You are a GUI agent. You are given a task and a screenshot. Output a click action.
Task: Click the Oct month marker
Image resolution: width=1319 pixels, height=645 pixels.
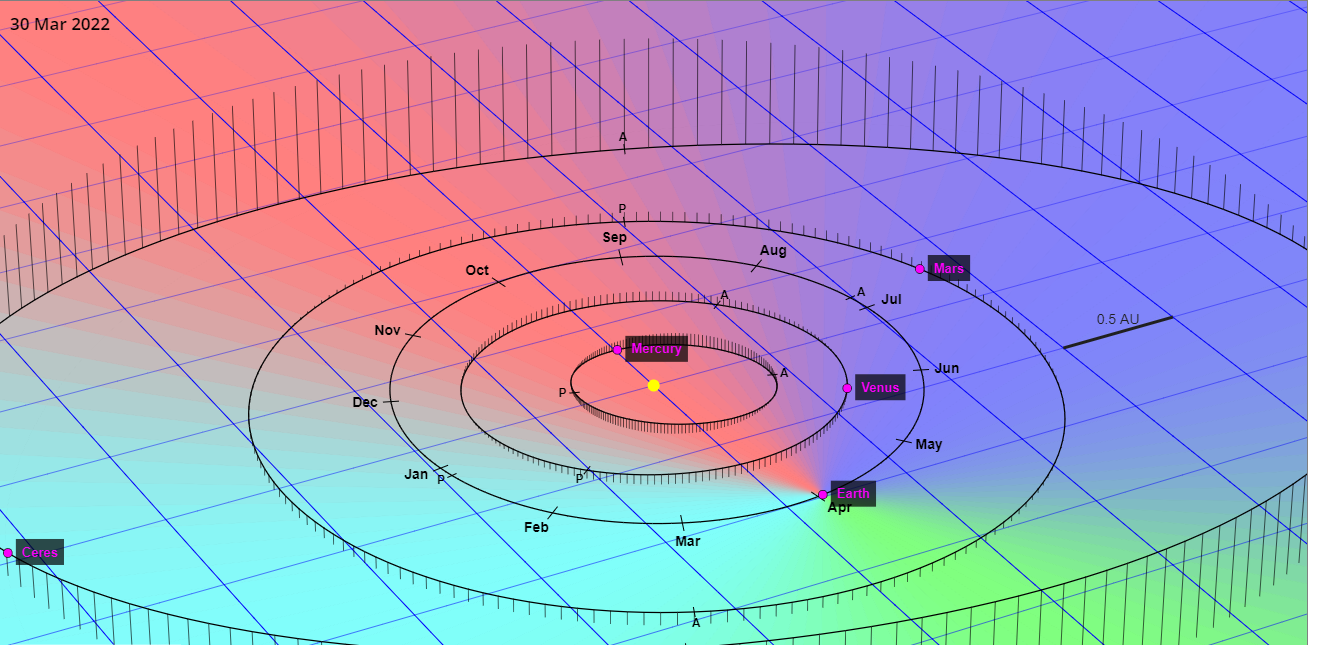pyautogui.click(x=477, y=270)
